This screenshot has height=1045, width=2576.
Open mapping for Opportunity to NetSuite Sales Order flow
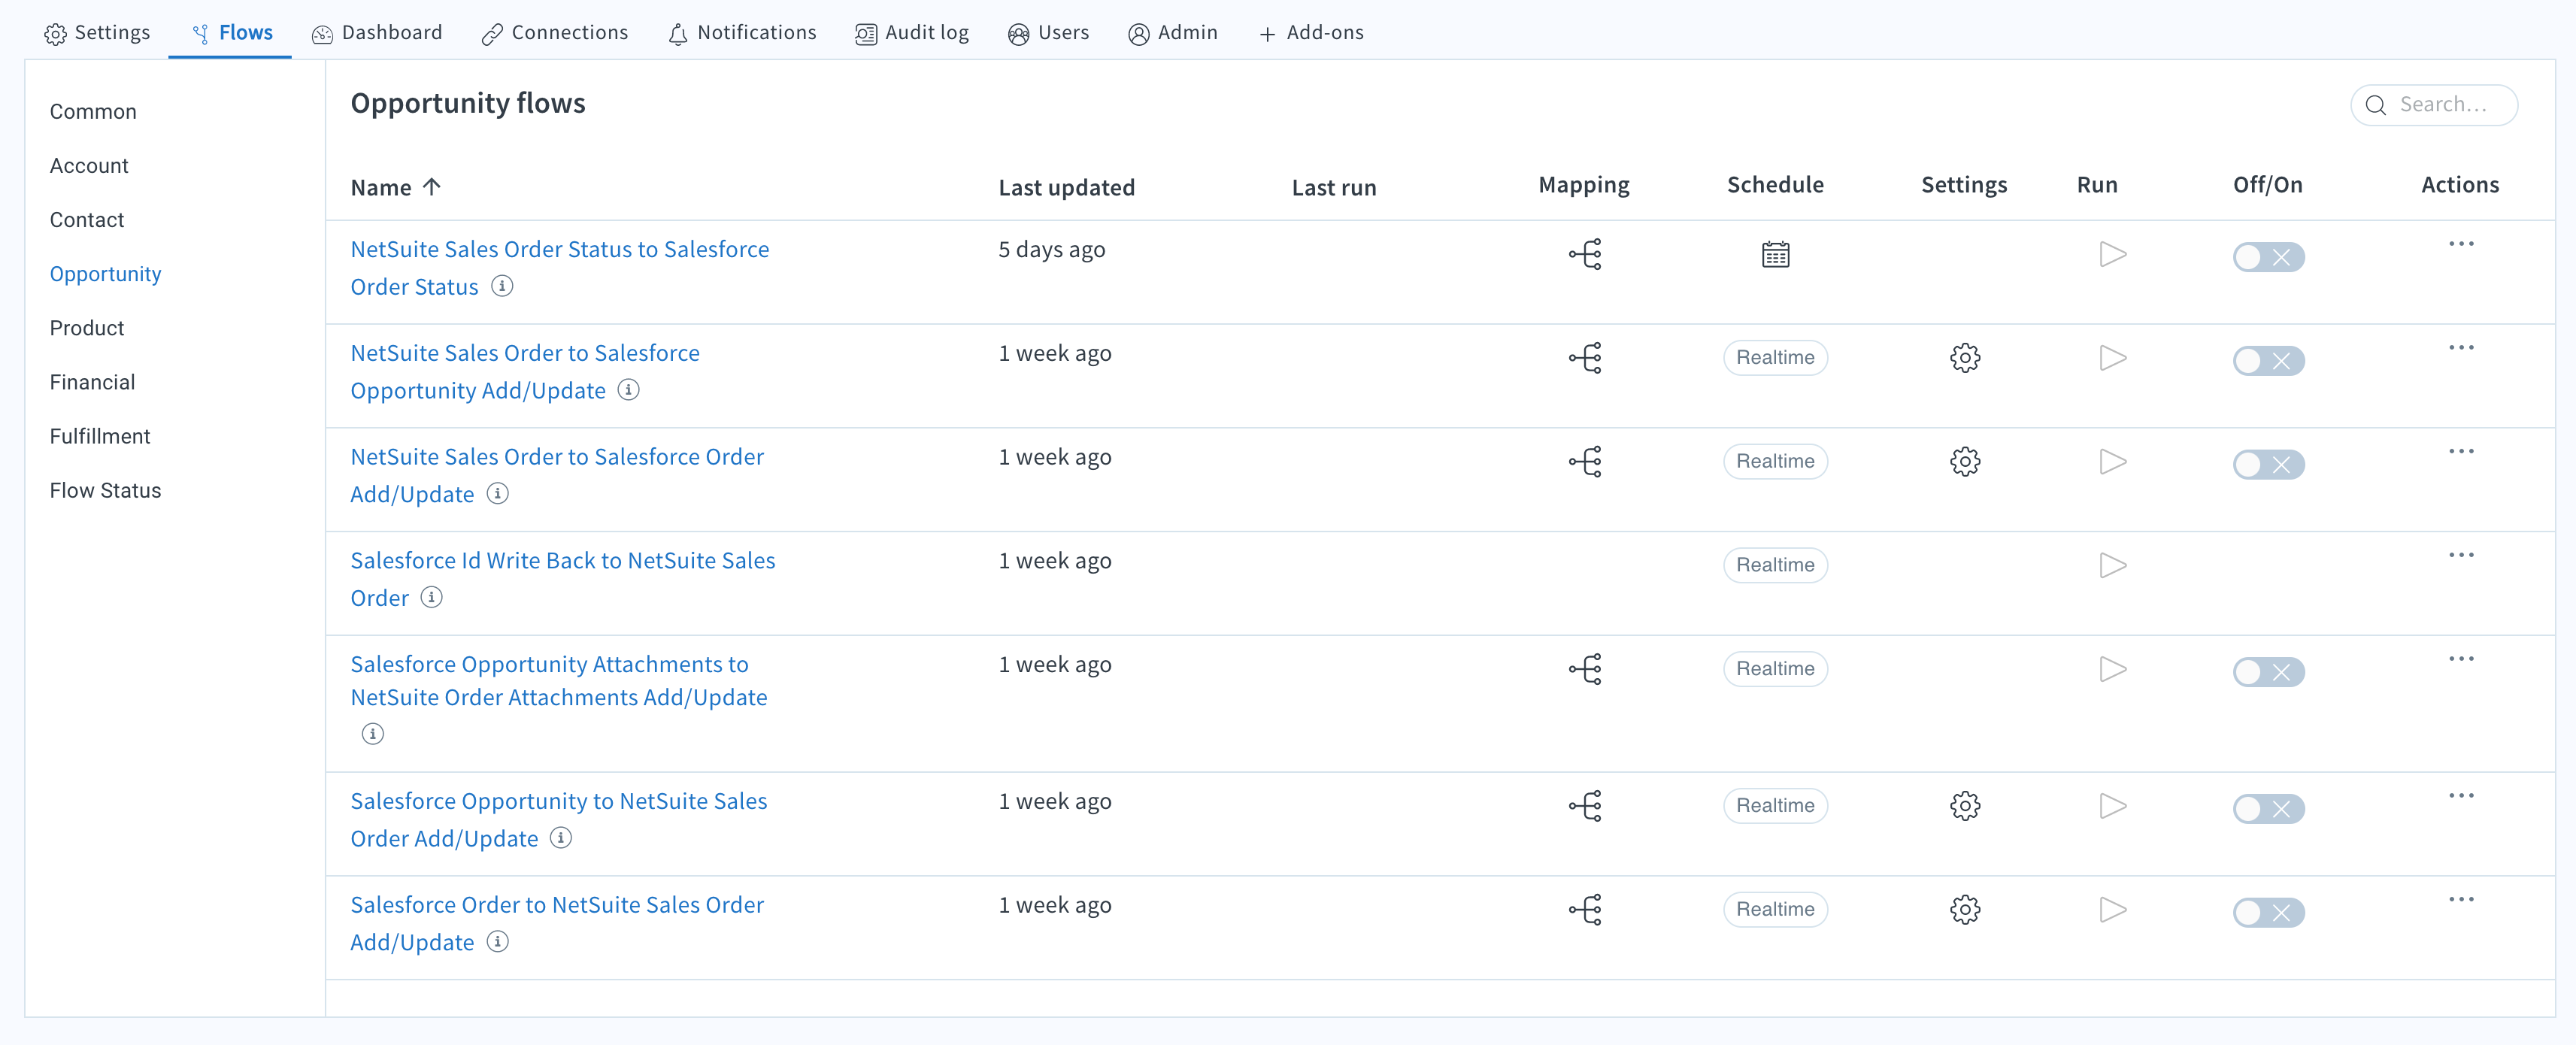pyautogui.click(x=1585, y=806)
